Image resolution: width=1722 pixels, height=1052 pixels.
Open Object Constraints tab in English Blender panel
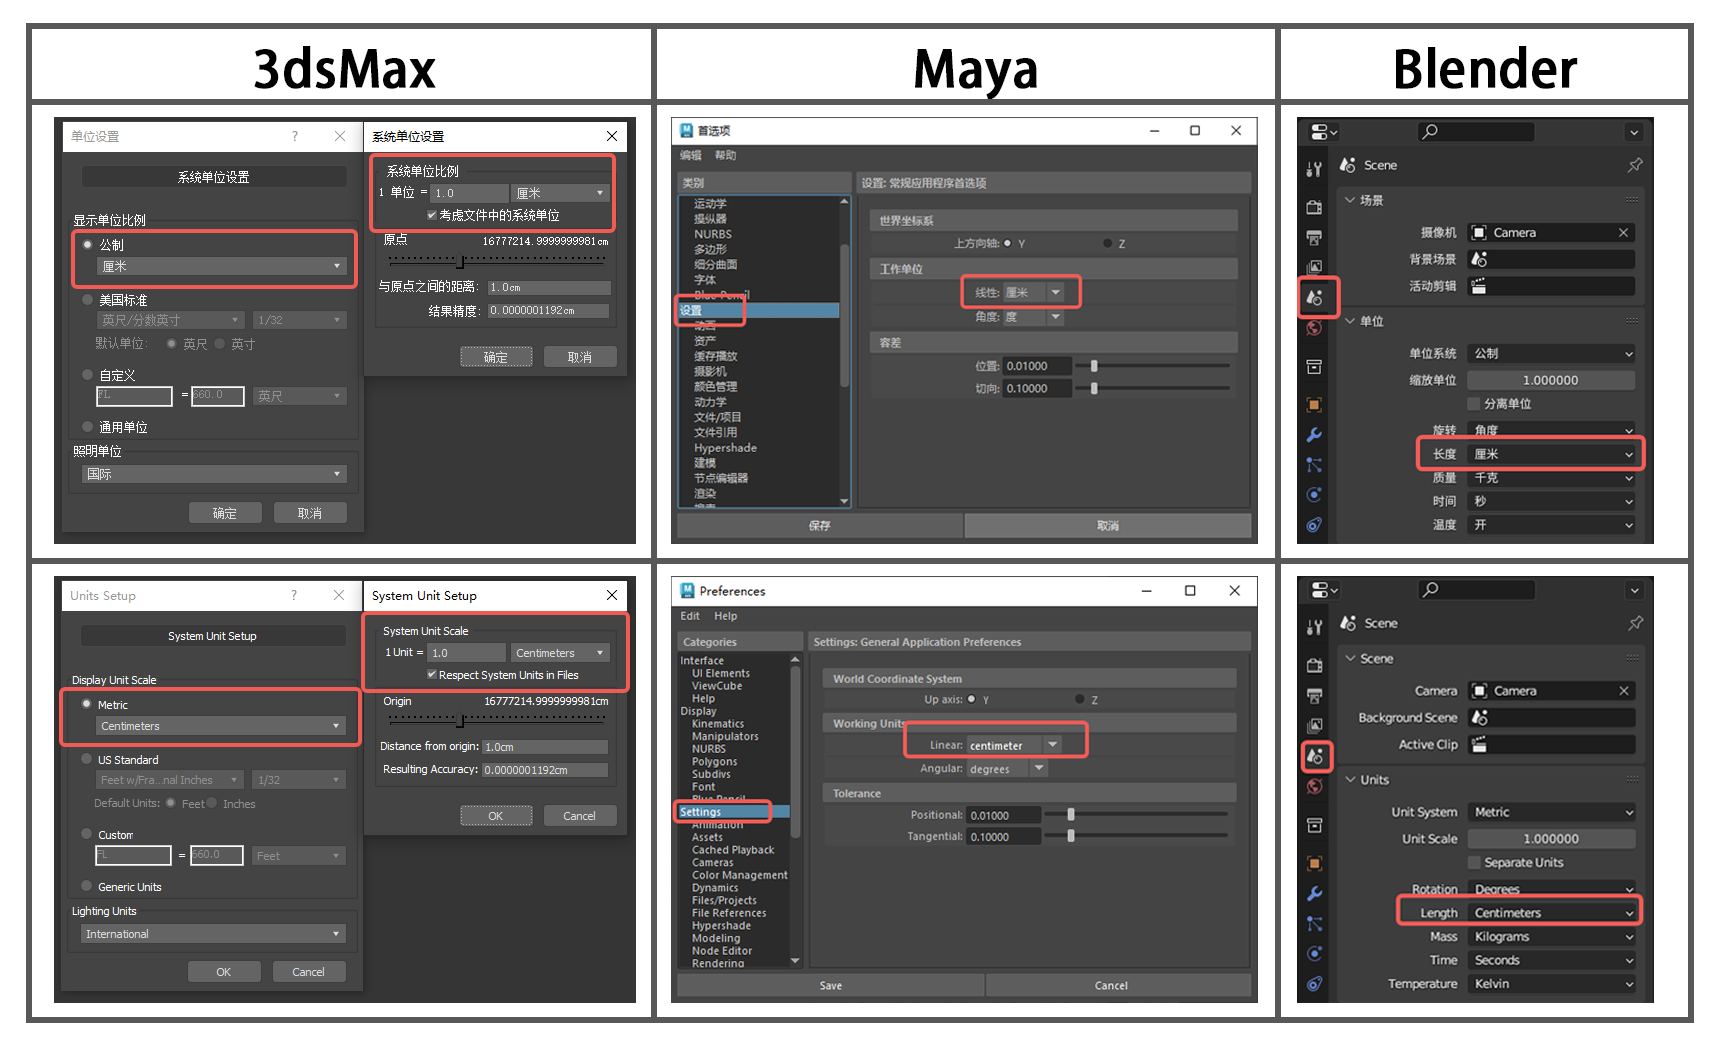pyautogui.click(x=1314, y=983)
